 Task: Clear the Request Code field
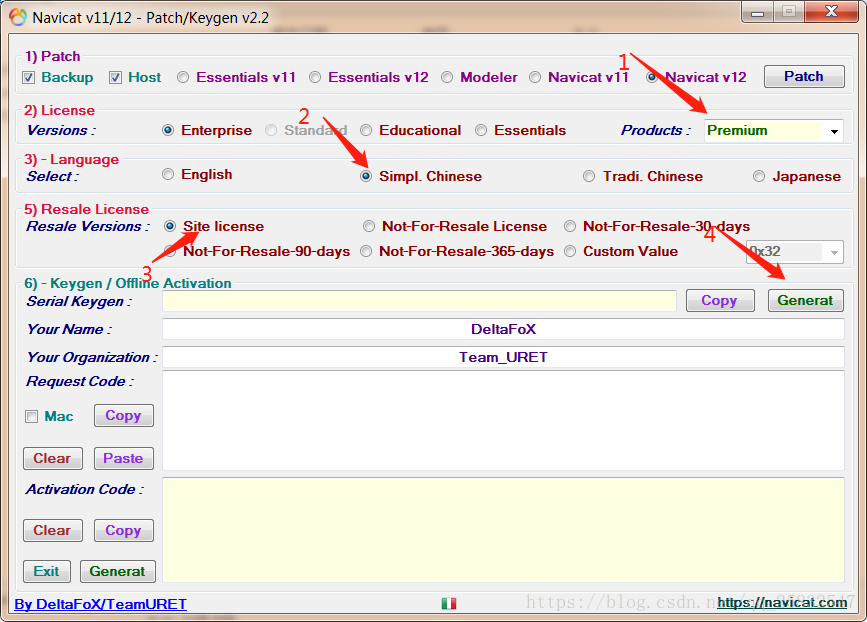53,459
